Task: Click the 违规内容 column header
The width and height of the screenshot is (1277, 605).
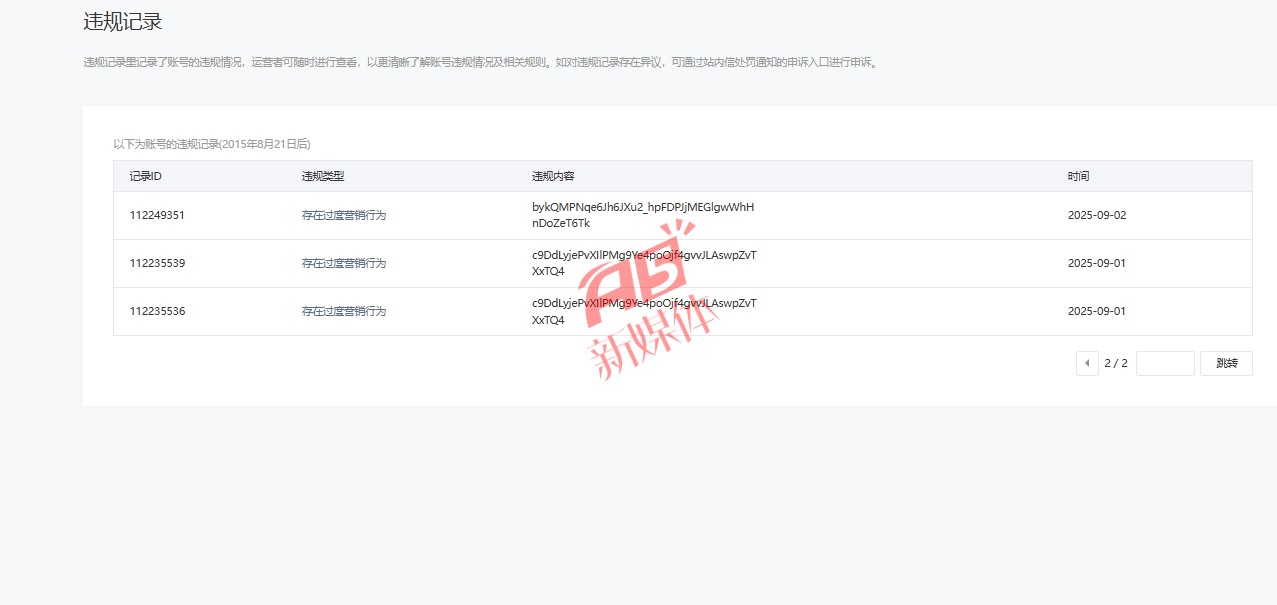Action: [553, 177]
